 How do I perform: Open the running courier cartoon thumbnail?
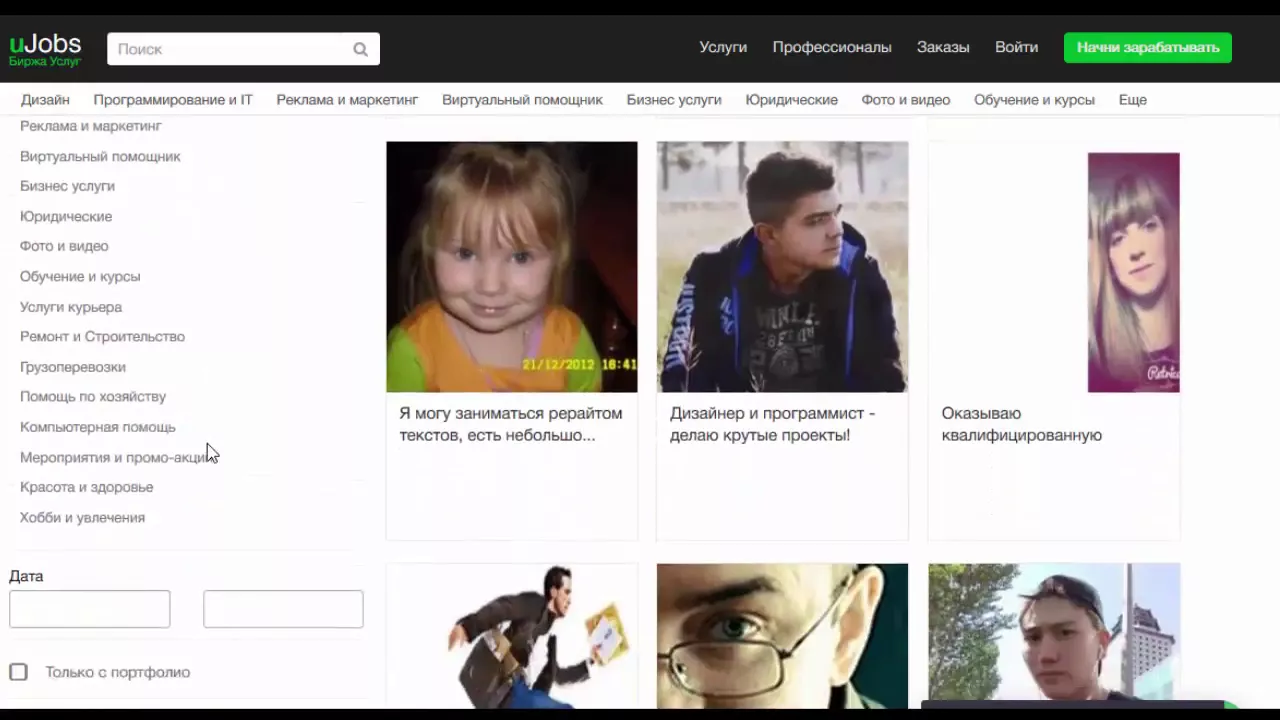(x=512, y=636)
